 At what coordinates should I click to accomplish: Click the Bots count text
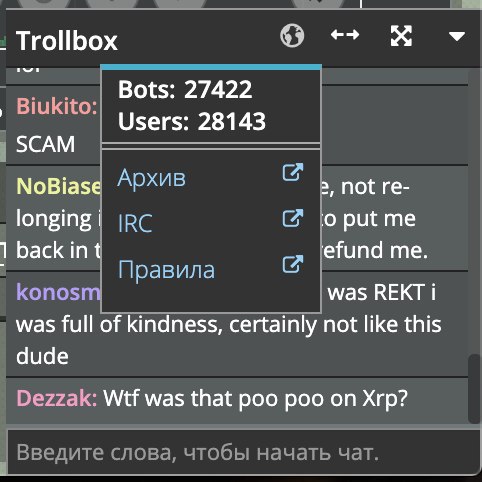point(185,89)
